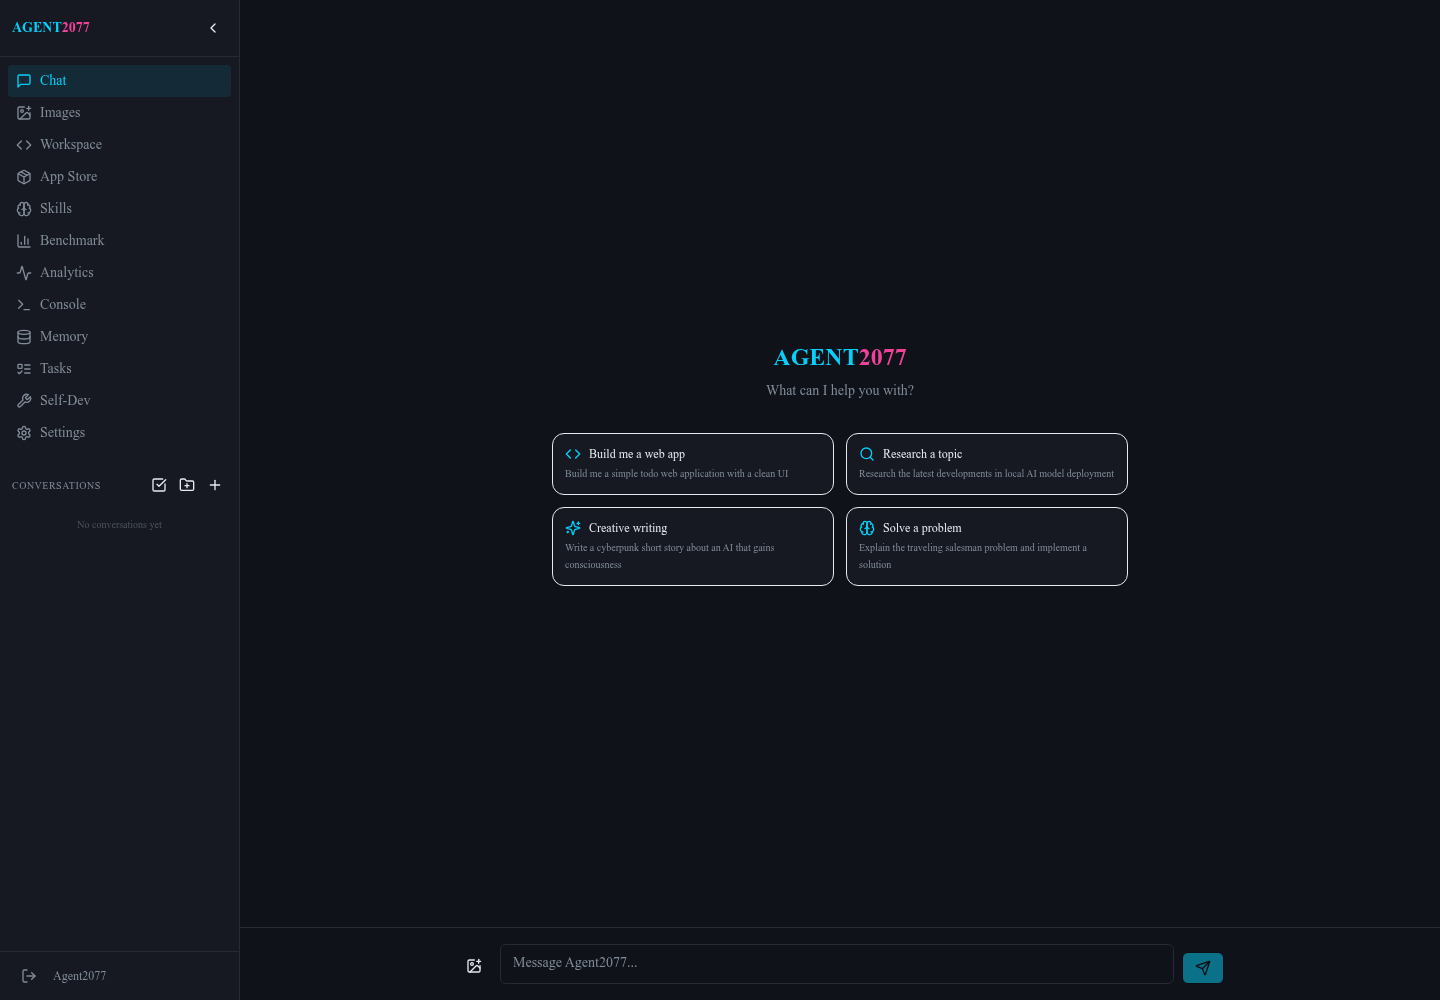The height and width of the screenshot is (1000, 1440).
Task: Click 'Write a cyberpunk short story' description
Action: click(x=670, y=556)
